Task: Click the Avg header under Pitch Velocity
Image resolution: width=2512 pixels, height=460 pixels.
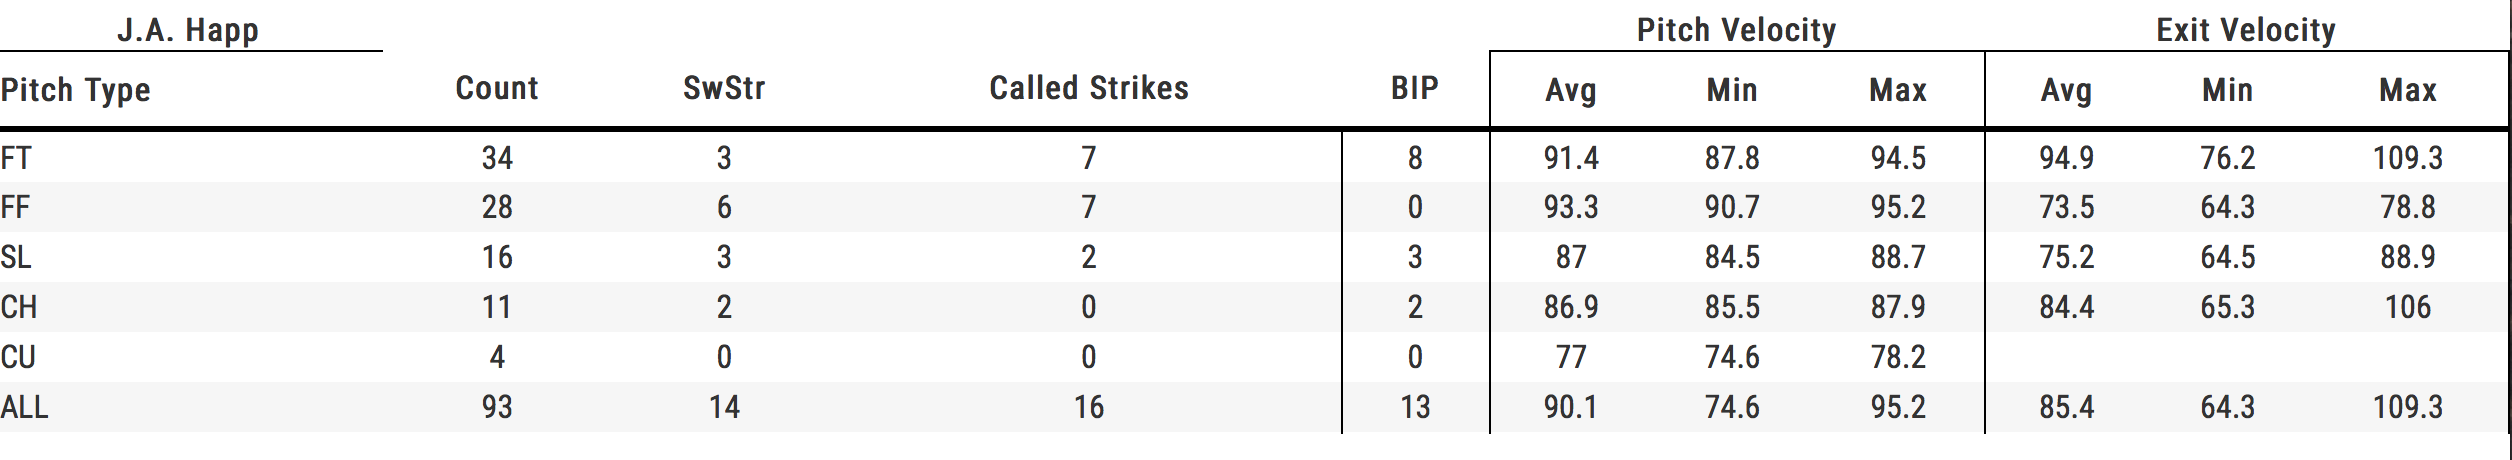Action: pos(1571,90)
